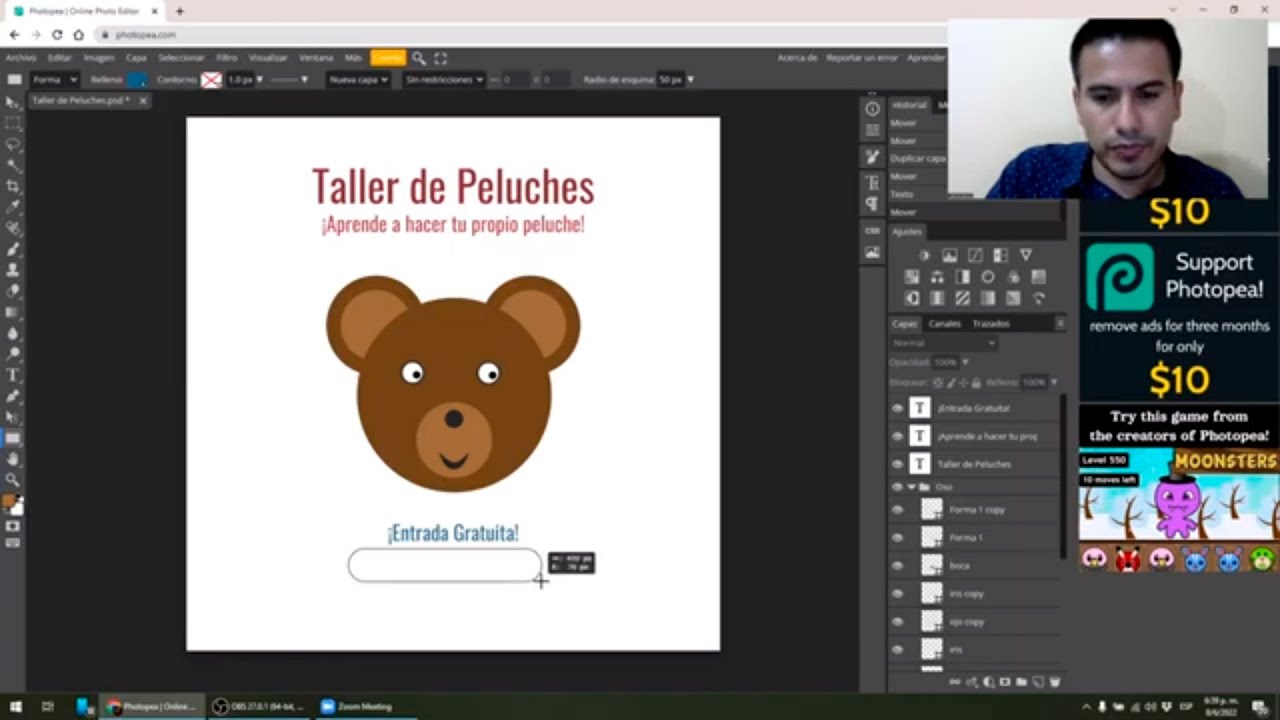Hide the iris copy layer

pyautogui.click(x=897, y=594)
